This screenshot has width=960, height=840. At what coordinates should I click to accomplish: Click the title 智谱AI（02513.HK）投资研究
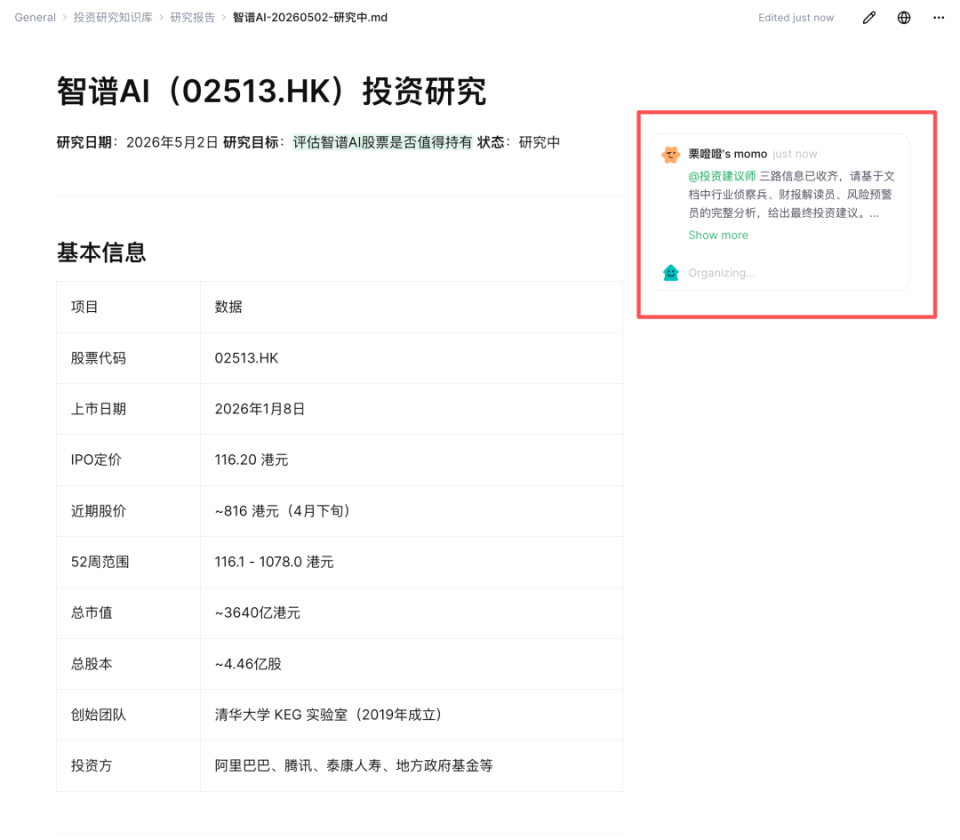(x=271, y=92)
